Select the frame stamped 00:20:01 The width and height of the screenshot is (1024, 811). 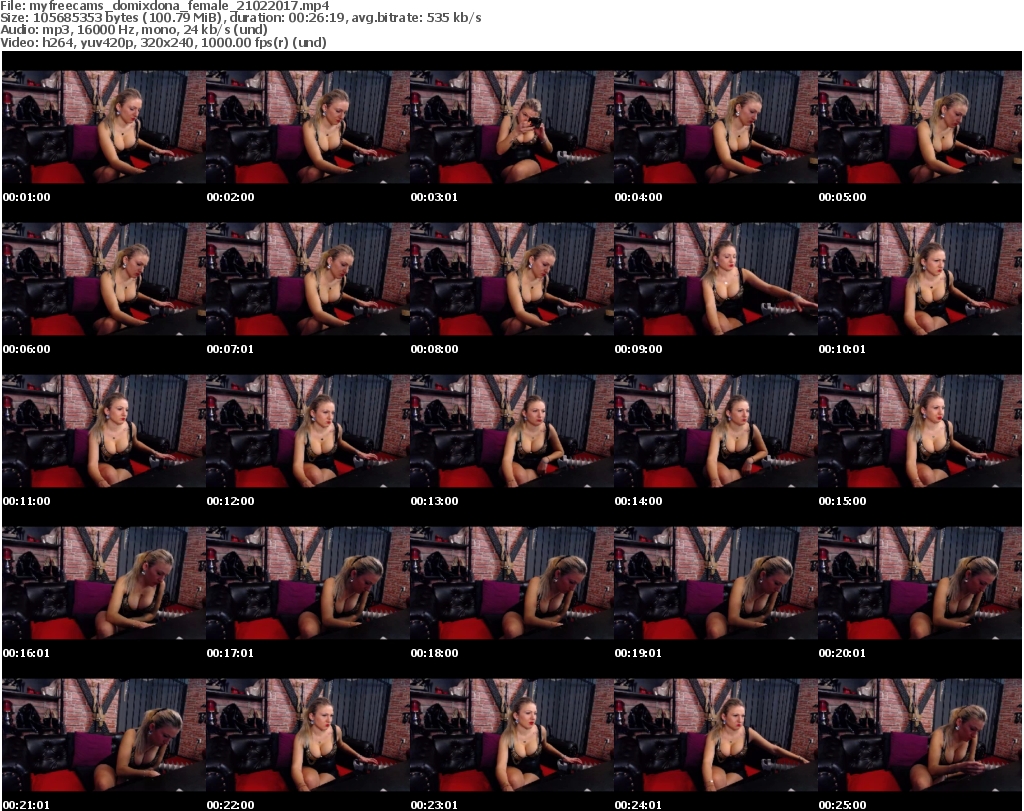(x=920, y=584)
